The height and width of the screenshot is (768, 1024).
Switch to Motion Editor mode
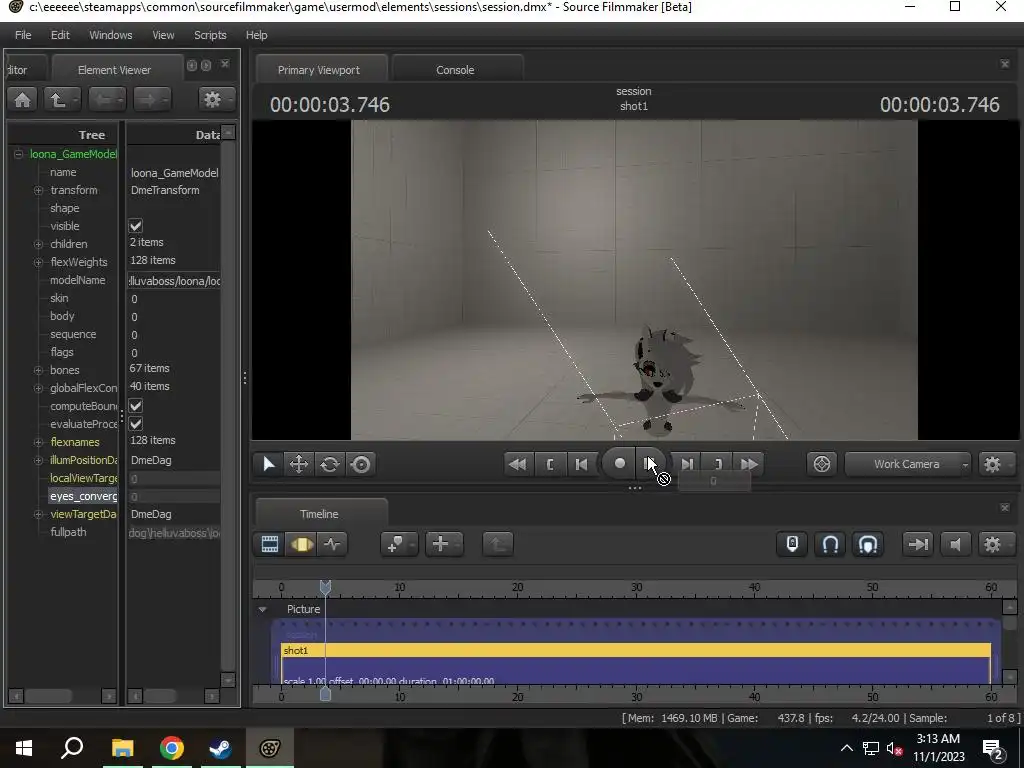click(301, 544)
